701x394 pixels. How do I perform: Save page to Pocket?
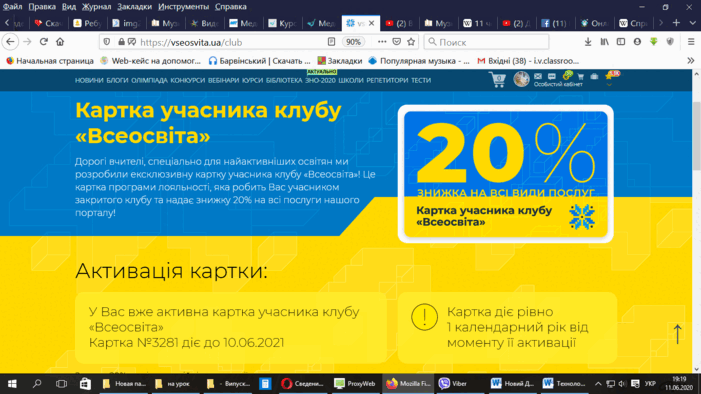pos(397,42)
